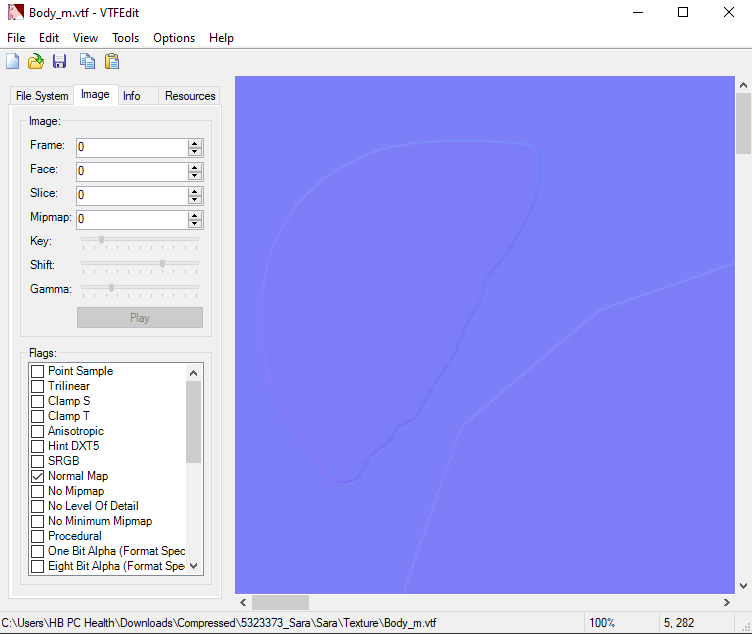Image resolution: width=752 pixels, height=634 pixels.
Task: Switch to the Resources tab
Action: click(x=190, y=96)
